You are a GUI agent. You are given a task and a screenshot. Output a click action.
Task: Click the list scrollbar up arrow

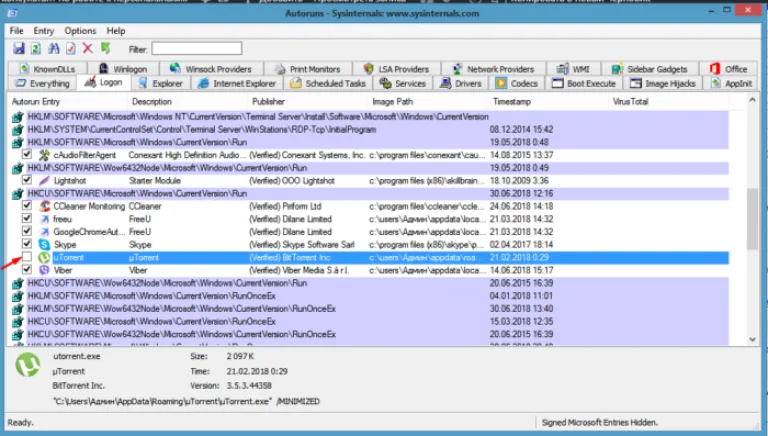click(x=752, y=100)
